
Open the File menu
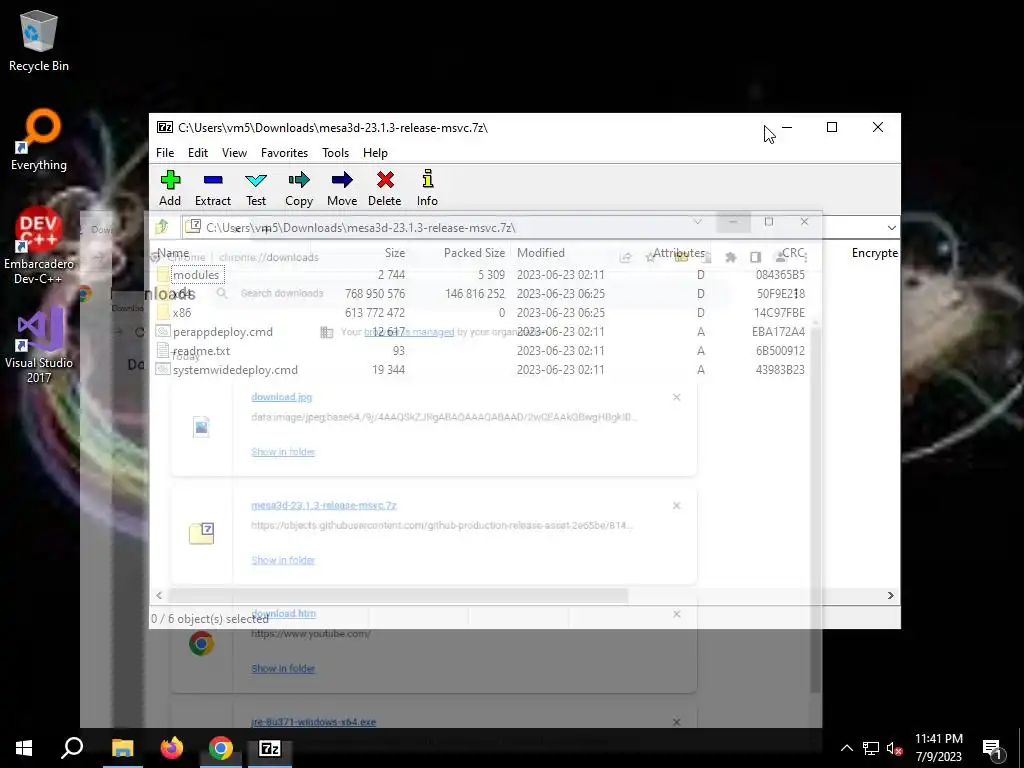click(x=165, y=153)
